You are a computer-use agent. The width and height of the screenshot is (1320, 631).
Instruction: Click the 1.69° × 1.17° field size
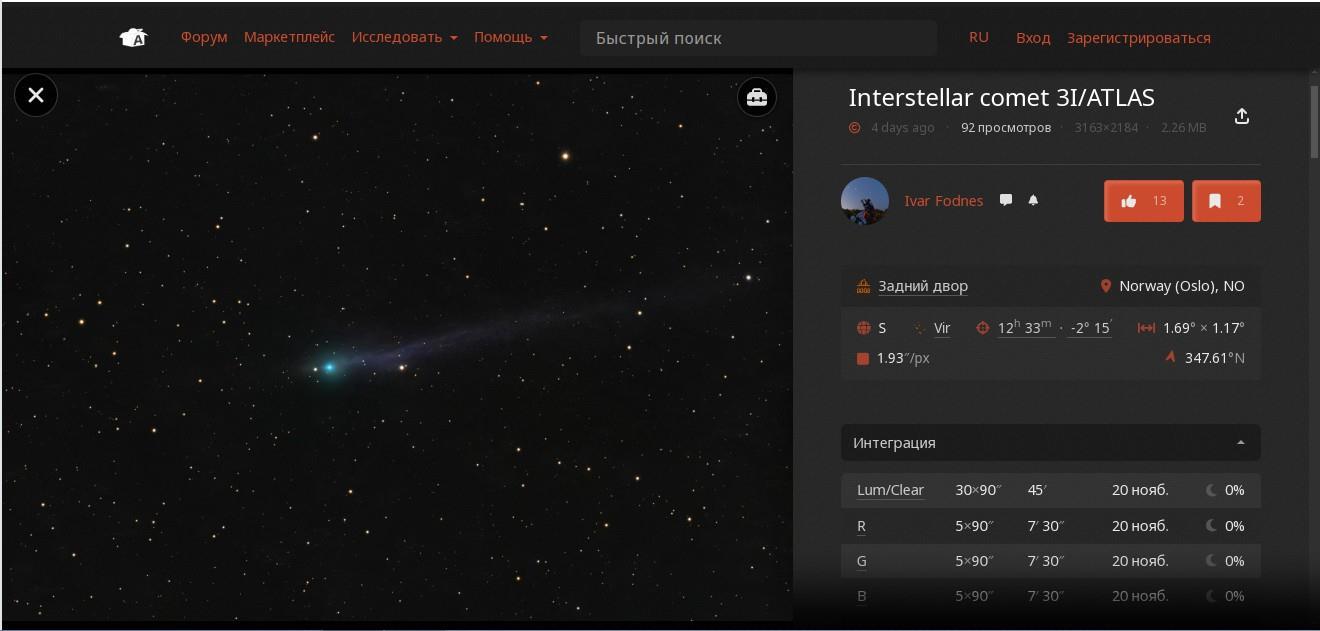click(x=1204, y=328)
